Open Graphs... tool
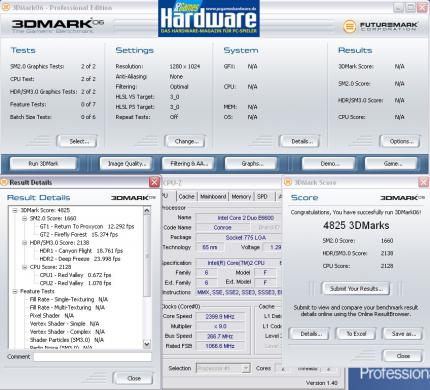430x390 pixels. click(x=251, y=164)
